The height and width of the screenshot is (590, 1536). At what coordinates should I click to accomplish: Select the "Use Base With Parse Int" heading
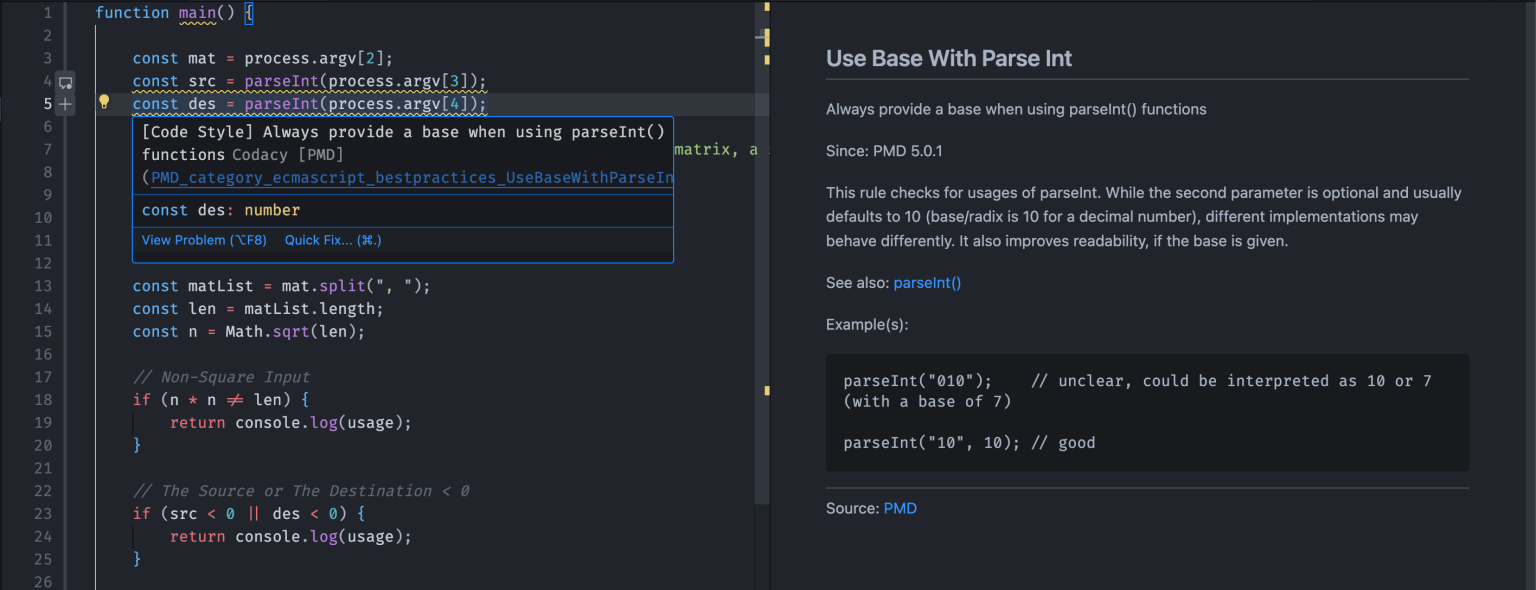pos(948,58)
